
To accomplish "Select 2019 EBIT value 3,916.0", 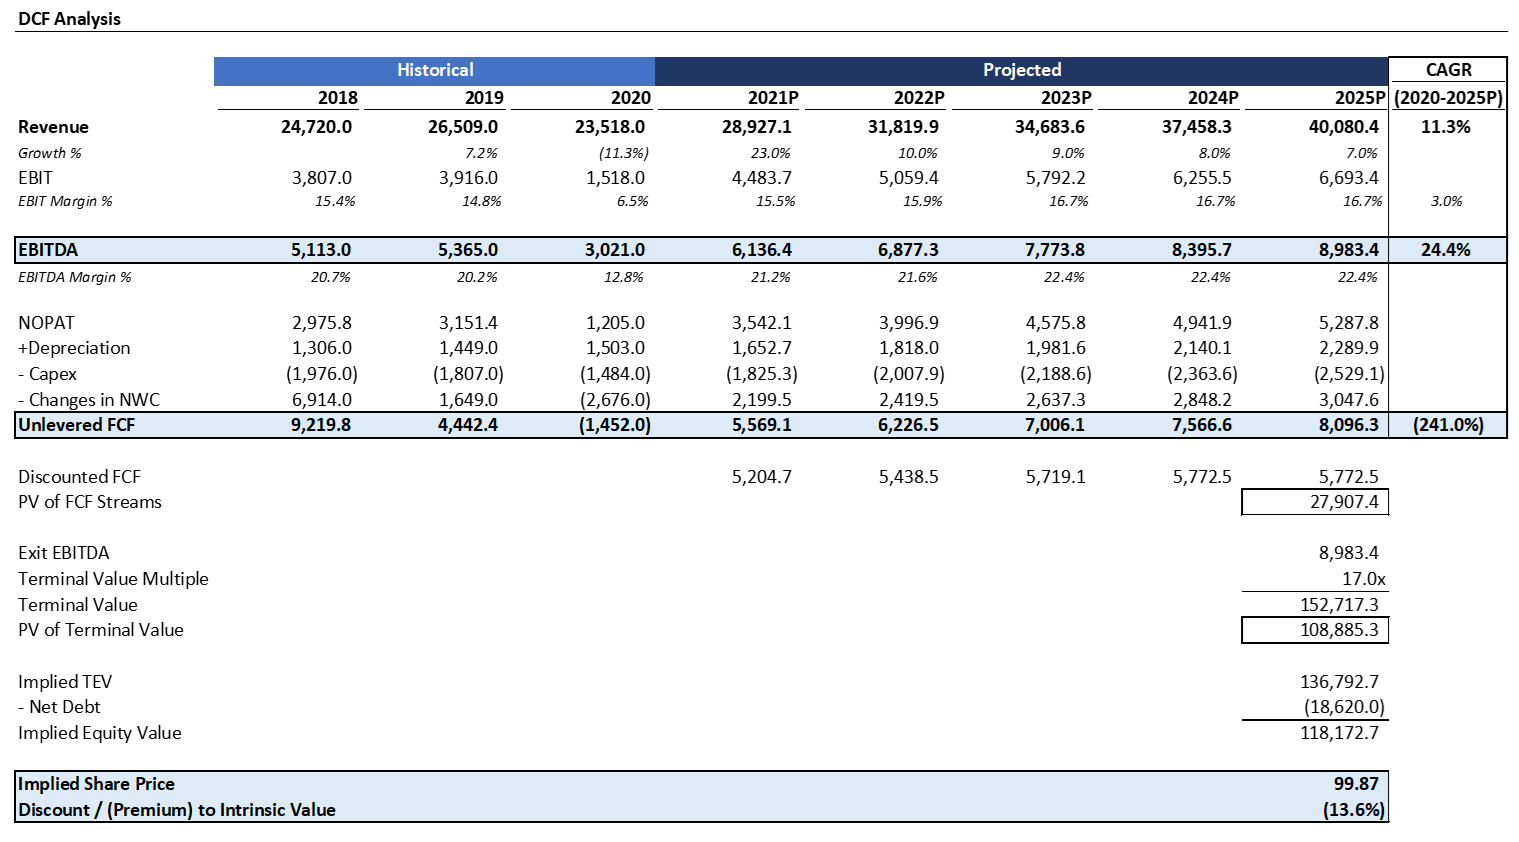I will pos(468,177).
